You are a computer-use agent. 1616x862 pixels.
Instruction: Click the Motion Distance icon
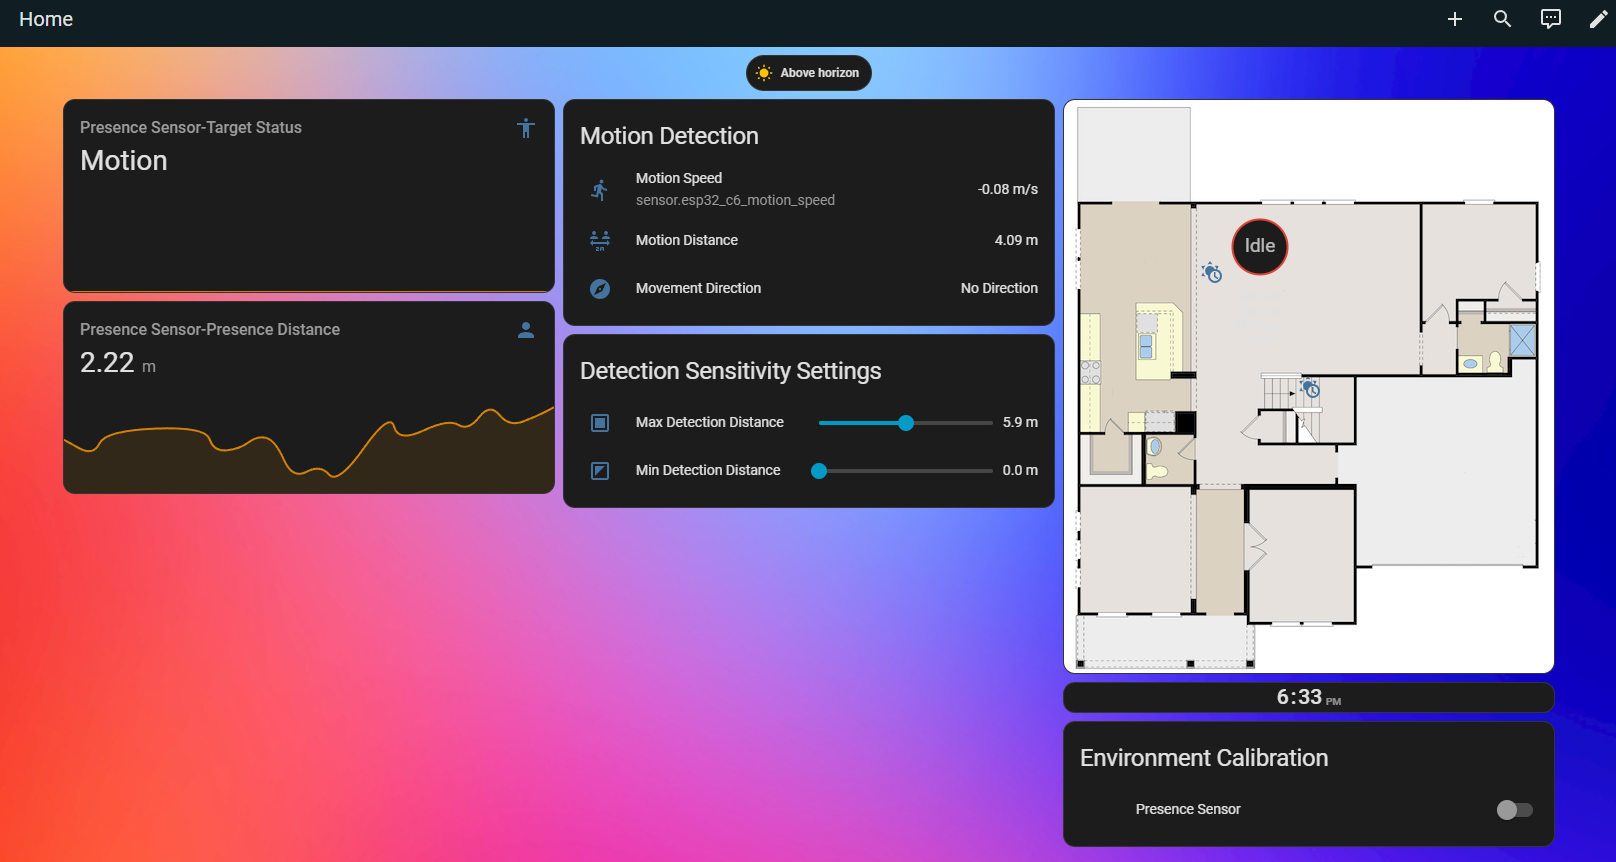click(600, 240)
